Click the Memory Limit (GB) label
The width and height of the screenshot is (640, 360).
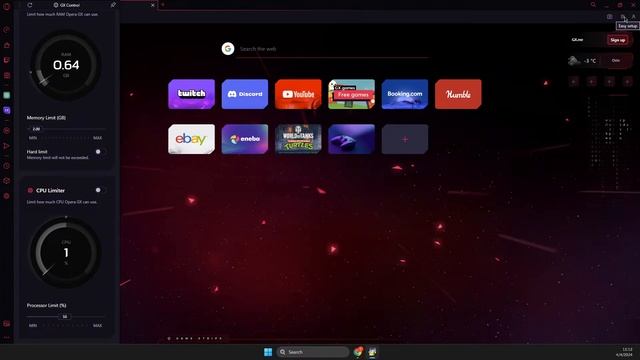[46, 118]
